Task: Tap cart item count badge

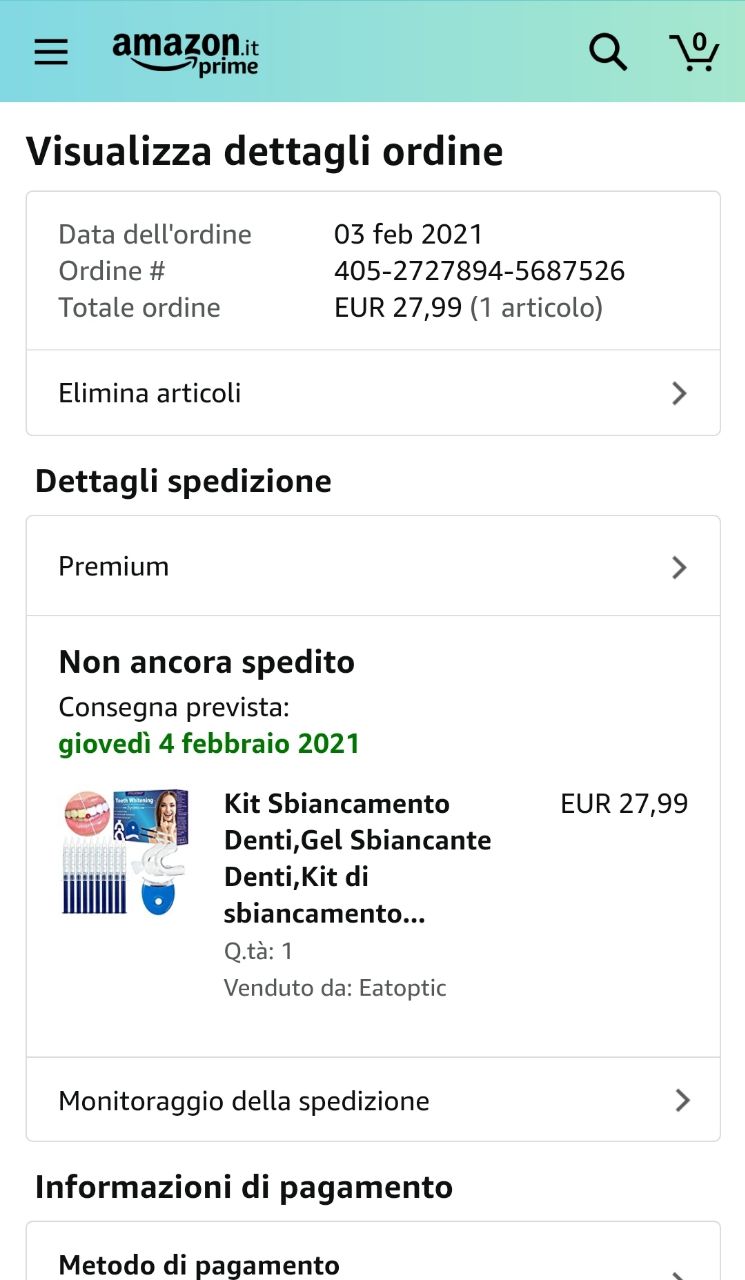Action: coord(699,43)
